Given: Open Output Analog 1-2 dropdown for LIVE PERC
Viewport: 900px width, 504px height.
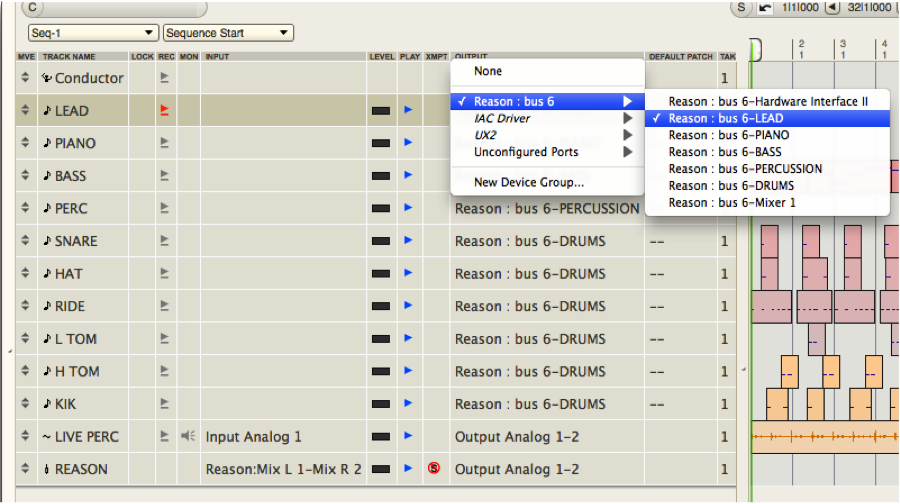Looking at the screenshot, I should pos(547,437).
